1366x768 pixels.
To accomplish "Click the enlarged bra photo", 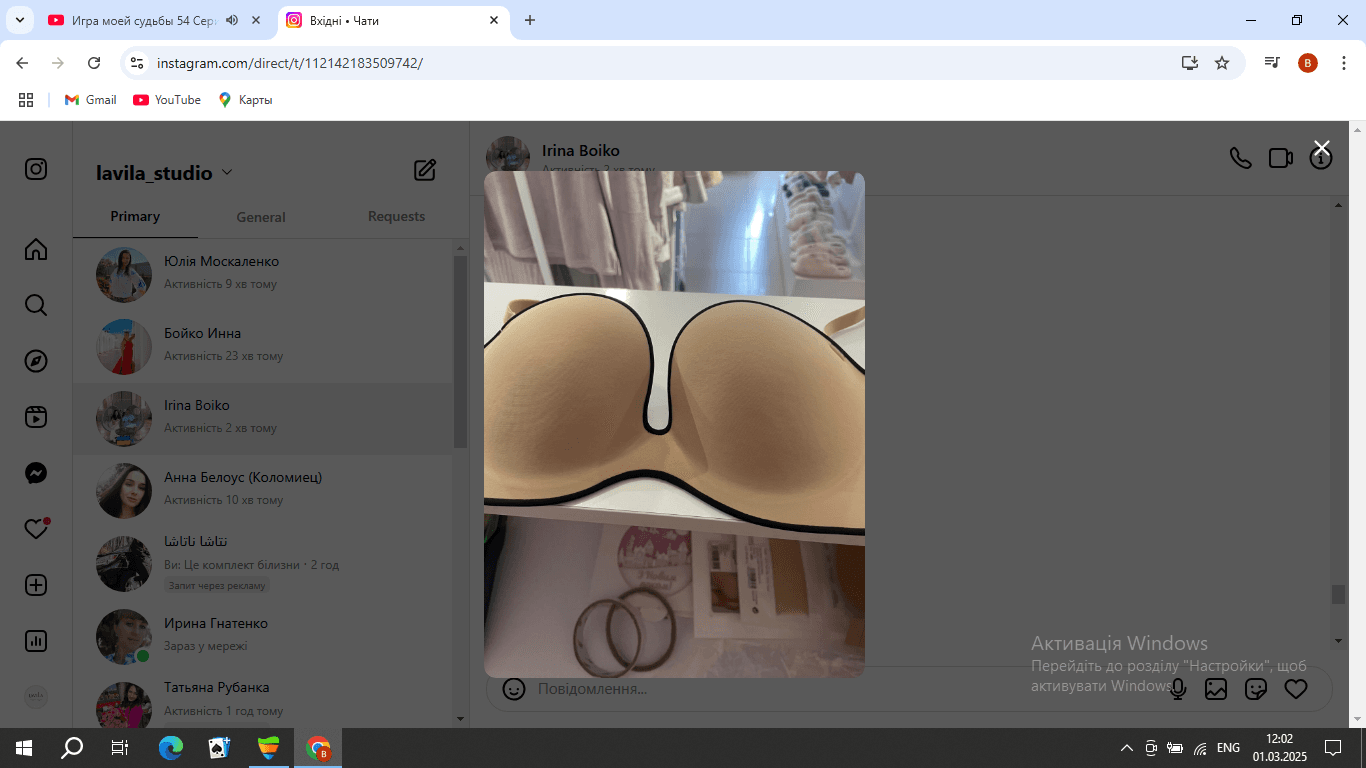I will coord(674,424).
